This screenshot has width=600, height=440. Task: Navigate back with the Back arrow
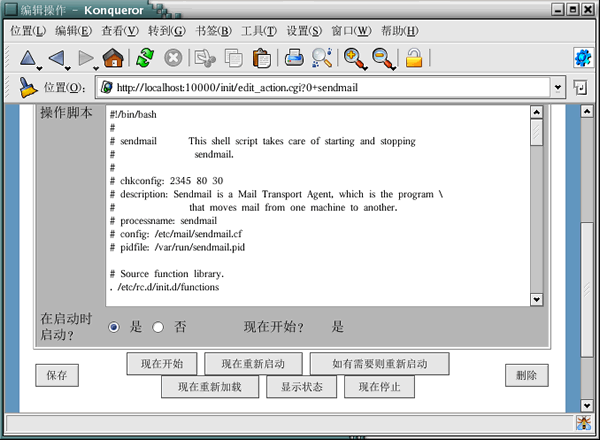click(56, 58)
